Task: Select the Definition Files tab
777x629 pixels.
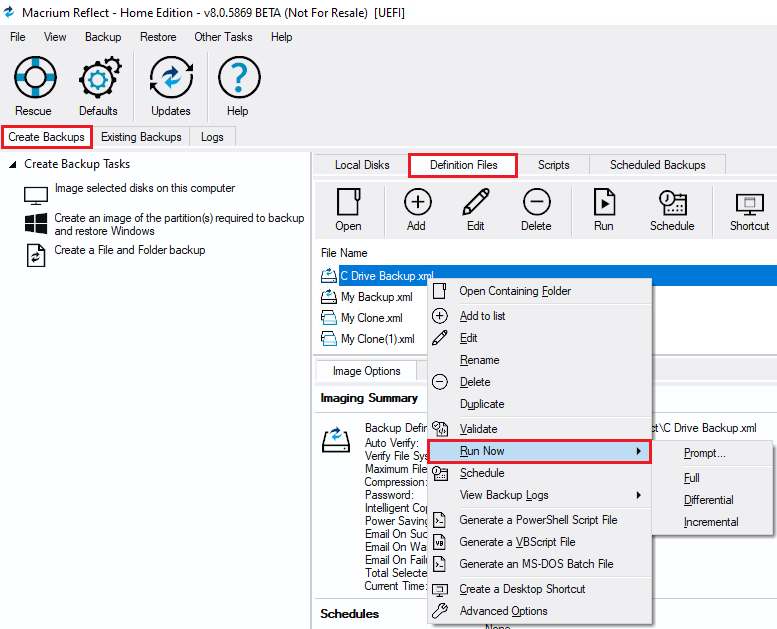Action: click(x=463, y=165)
